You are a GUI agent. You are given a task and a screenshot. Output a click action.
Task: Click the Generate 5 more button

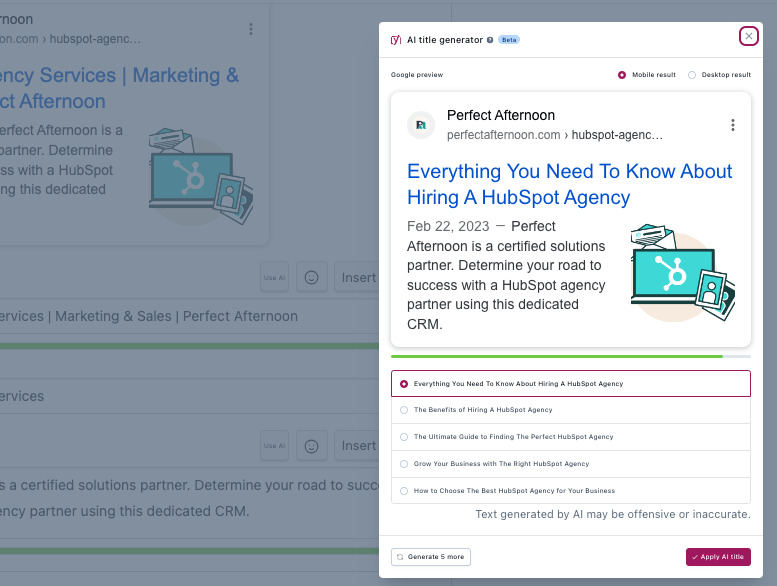(431, 557)
